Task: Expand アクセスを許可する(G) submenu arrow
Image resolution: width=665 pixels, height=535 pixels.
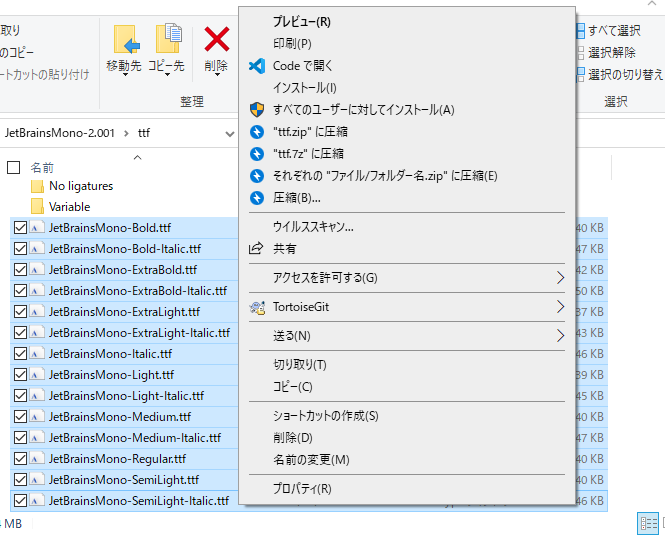Action: 560,278
